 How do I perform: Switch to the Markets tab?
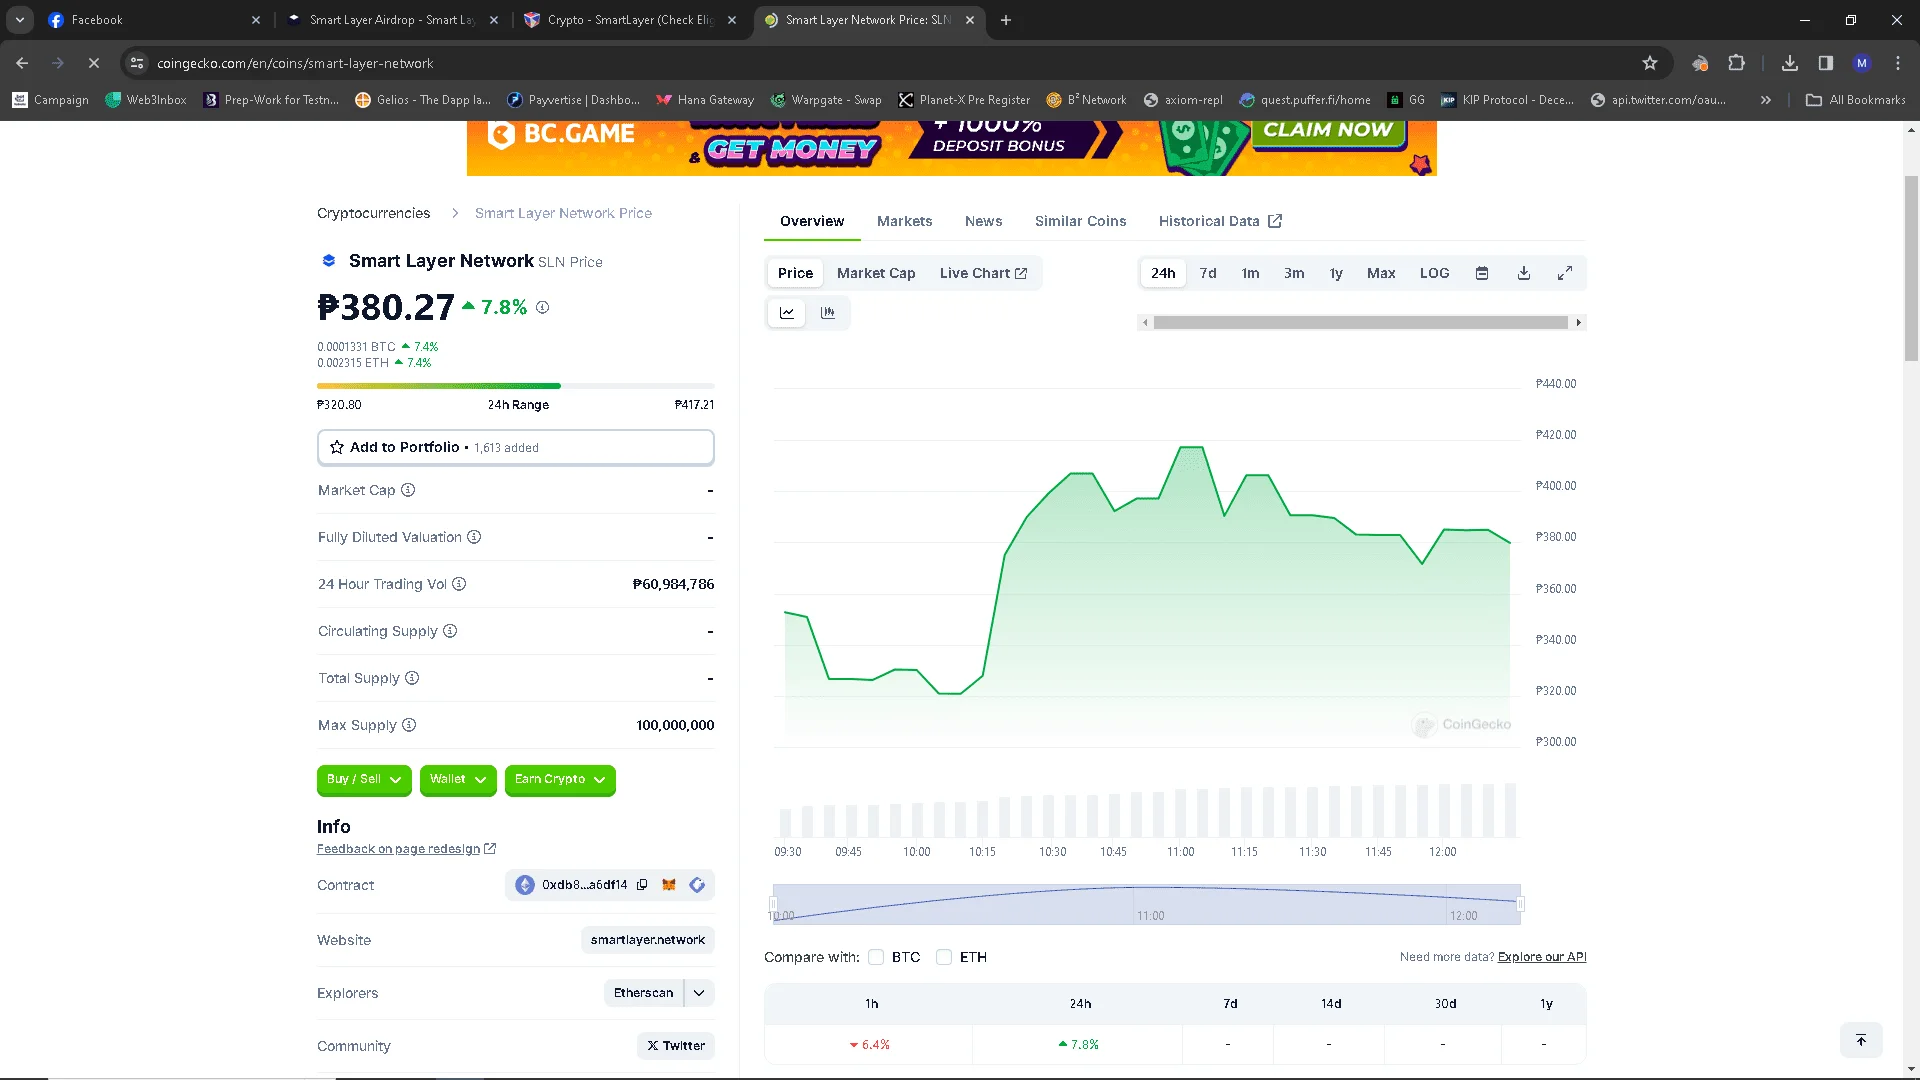click(904, 221)
